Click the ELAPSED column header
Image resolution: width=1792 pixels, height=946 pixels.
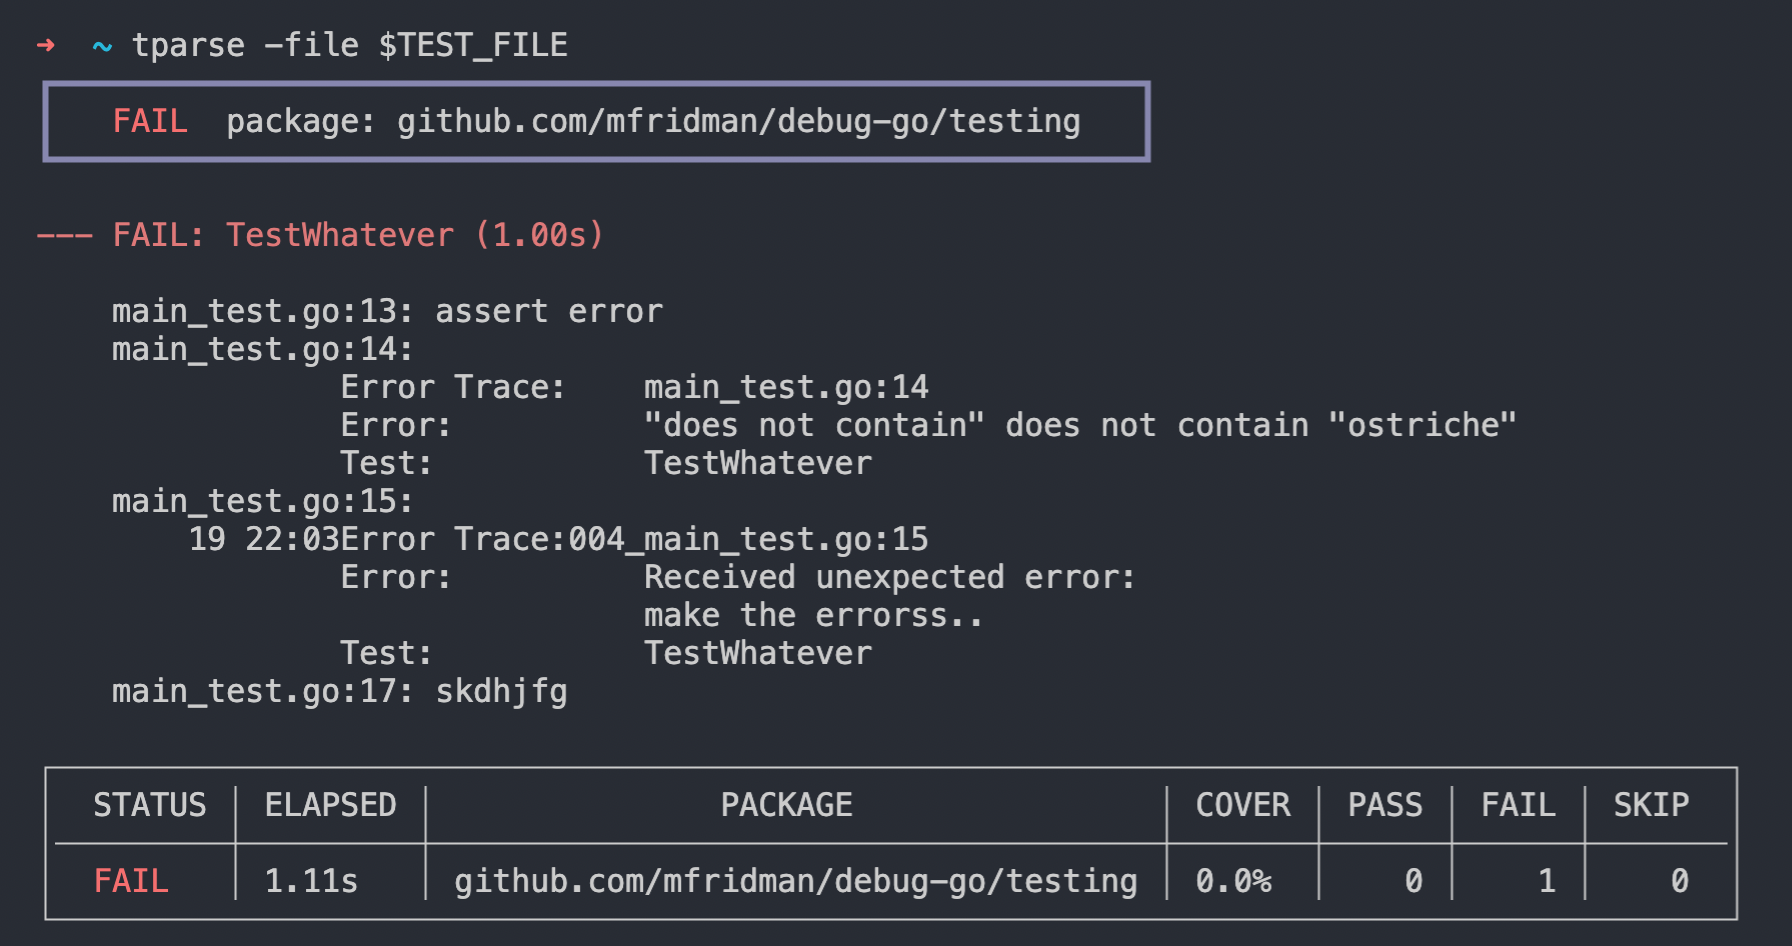click(x=330, y=805)
